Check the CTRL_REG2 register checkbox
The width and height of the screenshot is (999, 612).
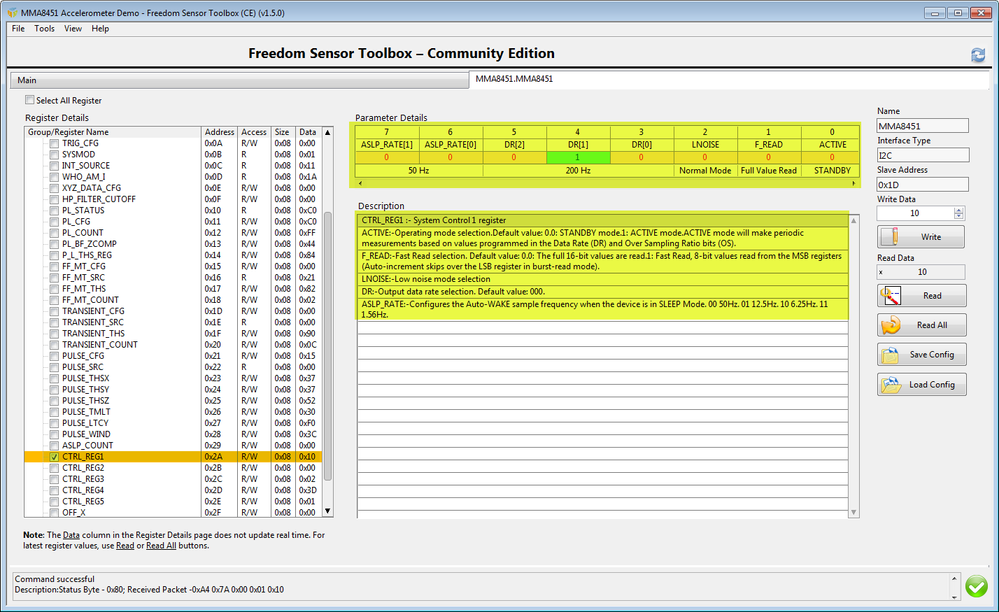[54, 468]
